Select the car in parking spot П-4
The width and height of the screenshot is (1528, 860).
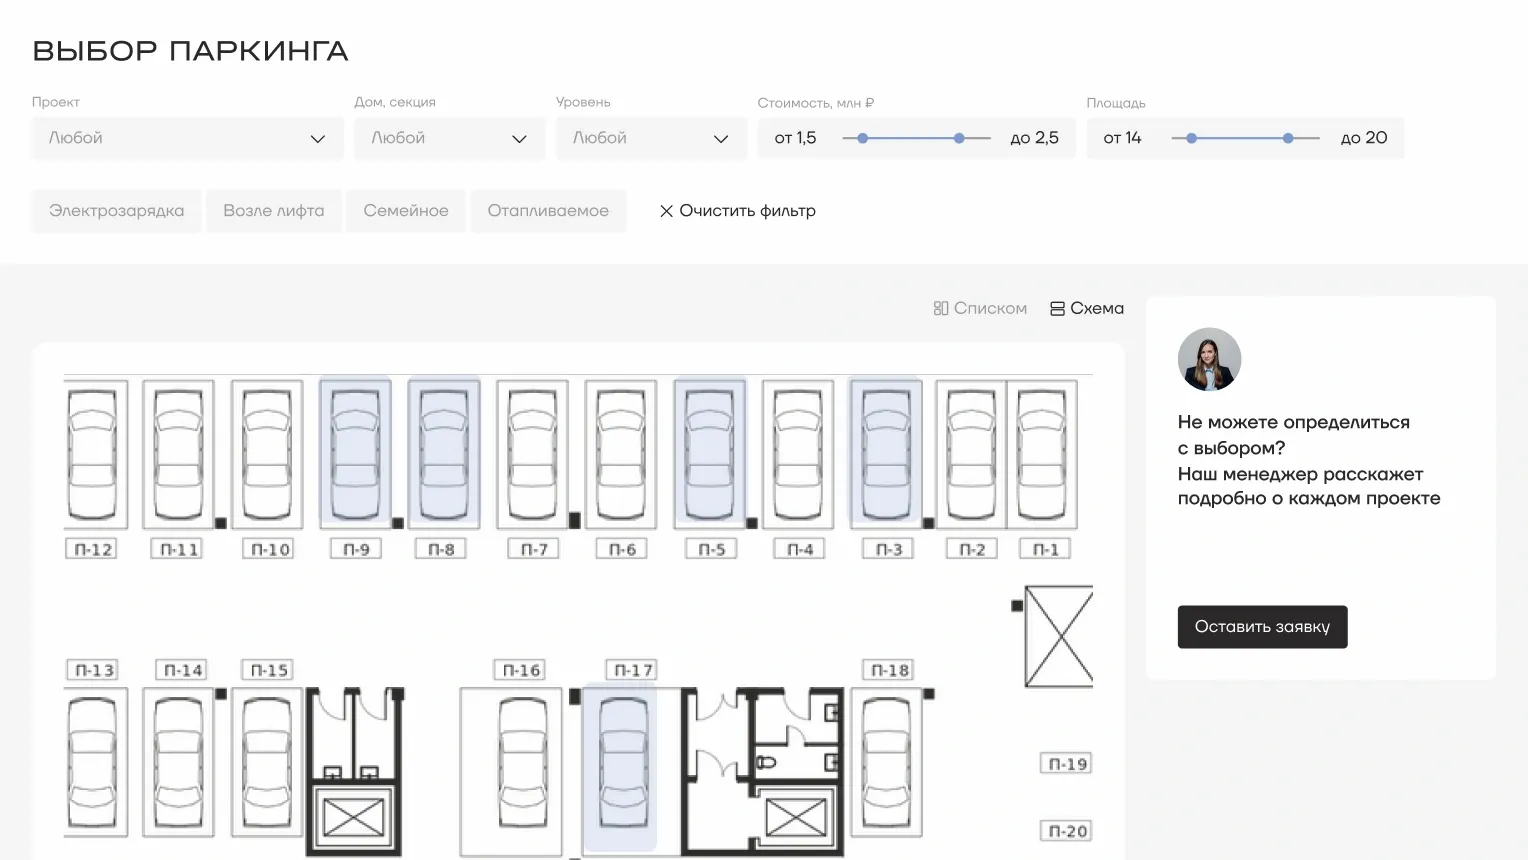pos(798,454)
